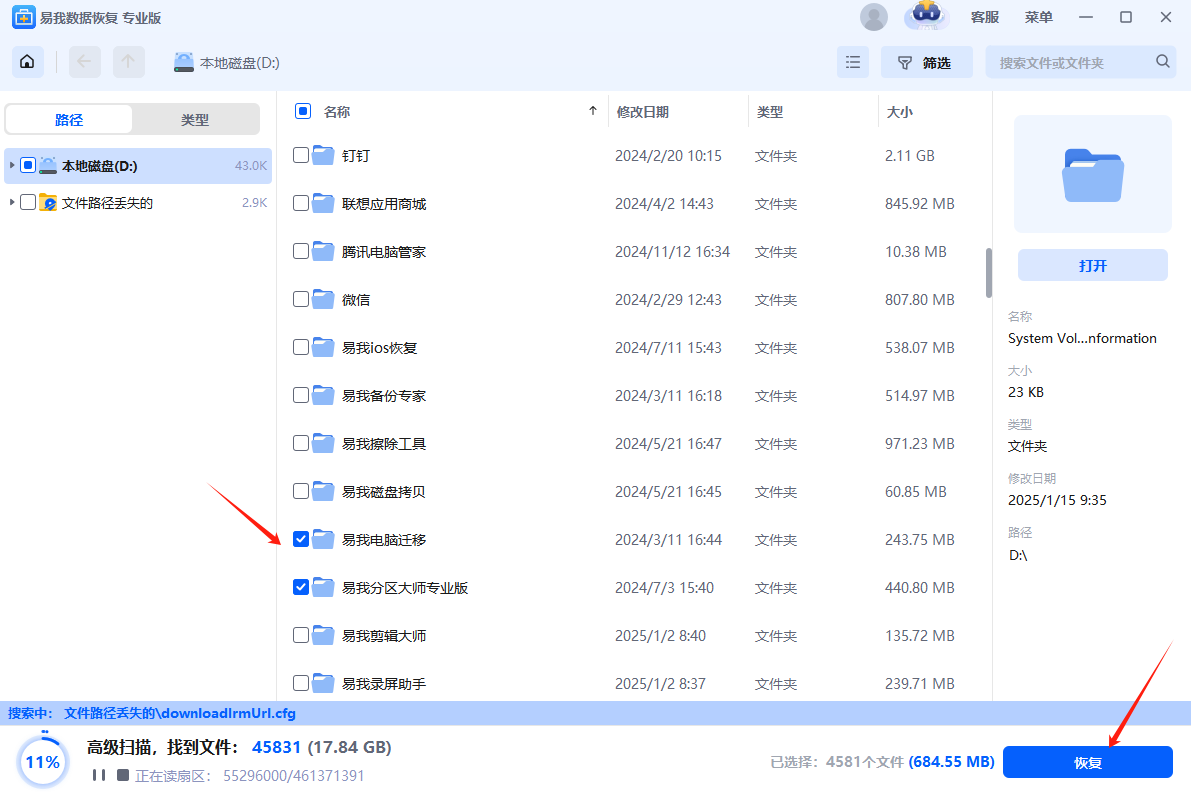Check the 钉钉 folder checkbox

pyautogui.click(x=301, y=155)
